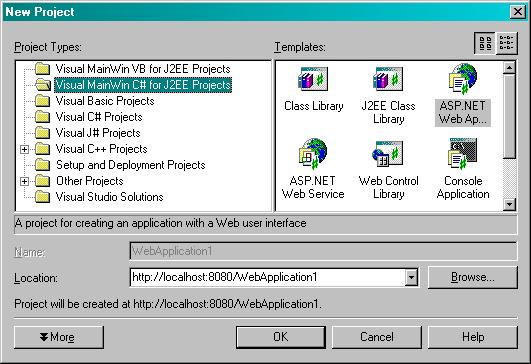Select Visual MainWin C# for J2EE Projects
The image size is (531, 364).
pyautogui.click(x=143, y=85)
